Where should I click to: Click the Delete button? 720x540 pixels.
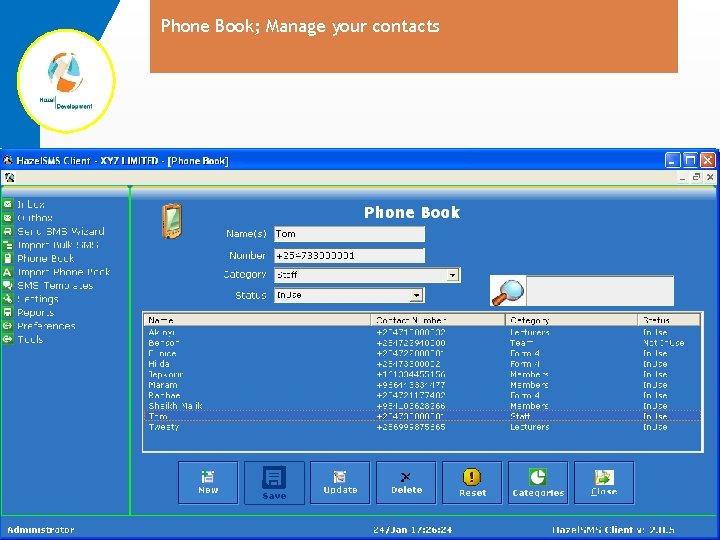[x=406, y=483]
